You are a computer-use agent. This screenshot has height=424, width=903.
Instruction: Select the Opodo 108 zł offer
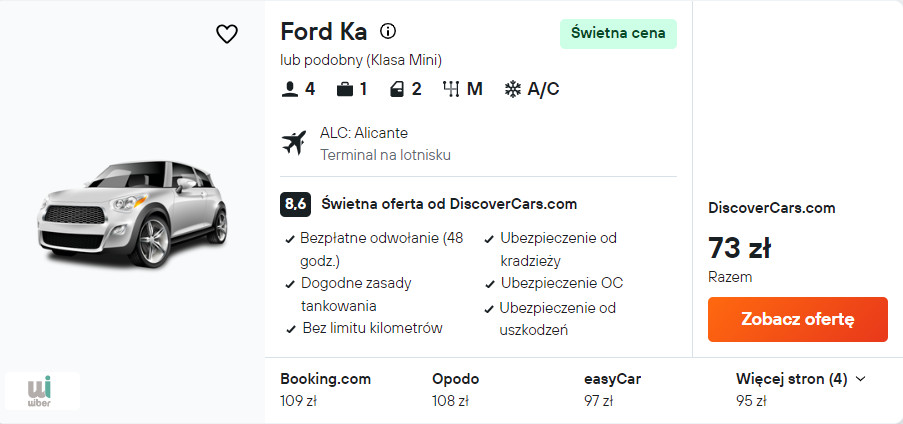pyautogui.click(x=455, y=389)
